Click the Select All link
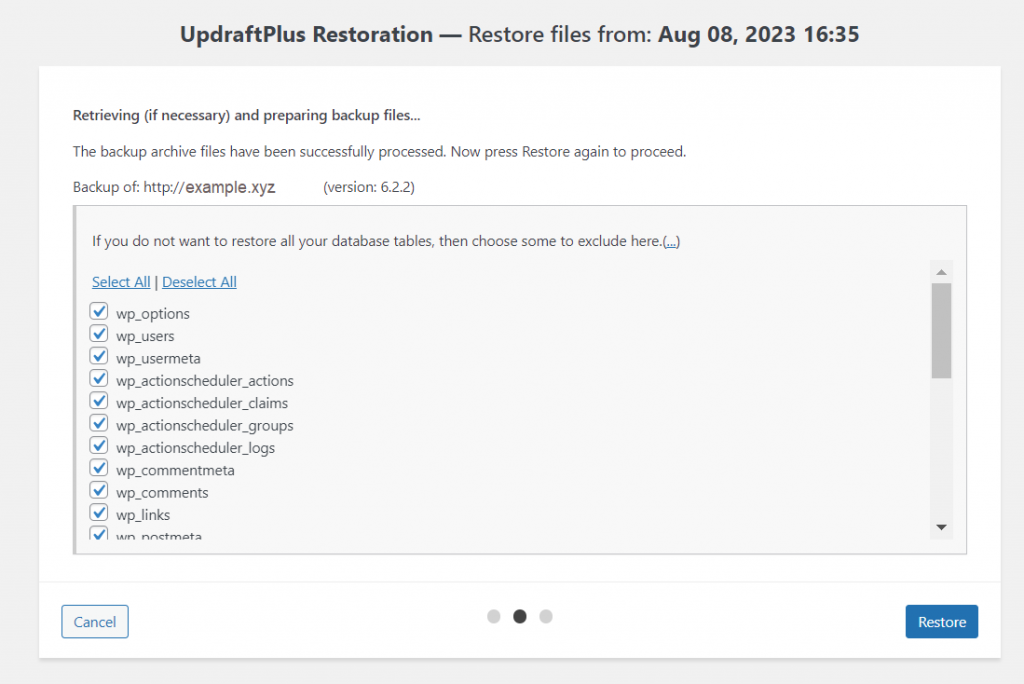Viewport: 1024px width, 684px height. click(x=120, y=281)
